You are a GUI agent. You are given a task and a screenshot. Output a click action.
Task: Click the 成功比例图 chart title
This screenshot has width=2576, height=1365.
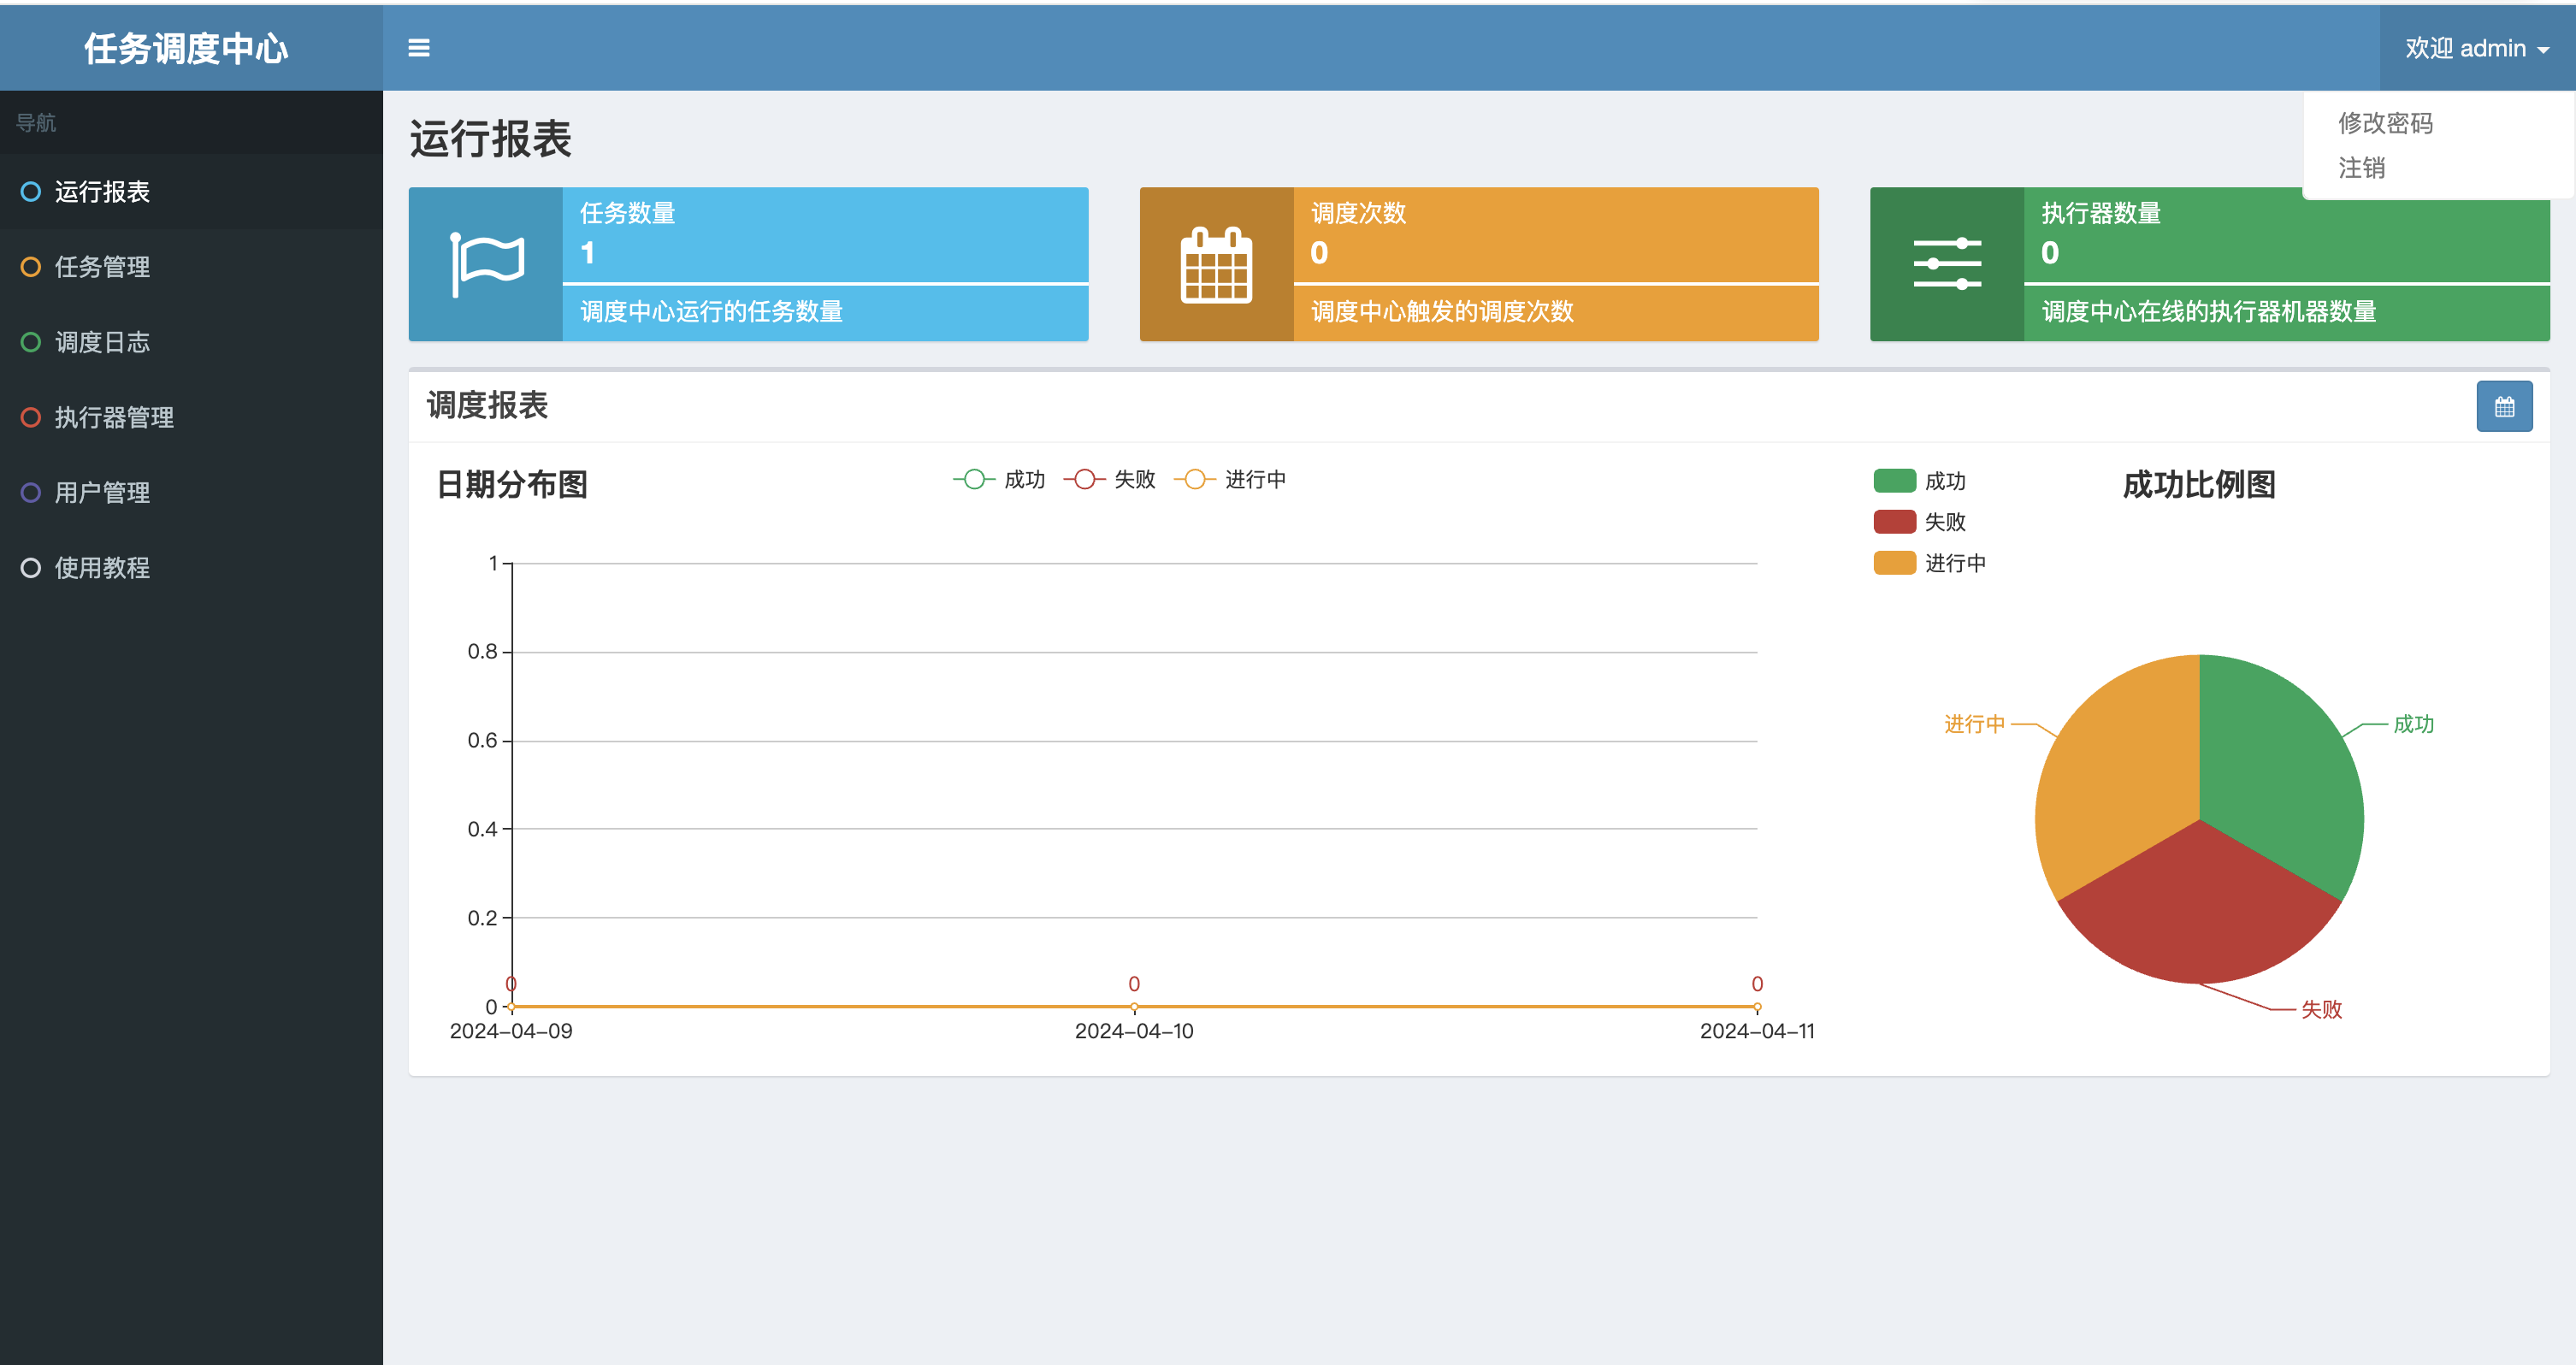click(x=2199, y=484)
